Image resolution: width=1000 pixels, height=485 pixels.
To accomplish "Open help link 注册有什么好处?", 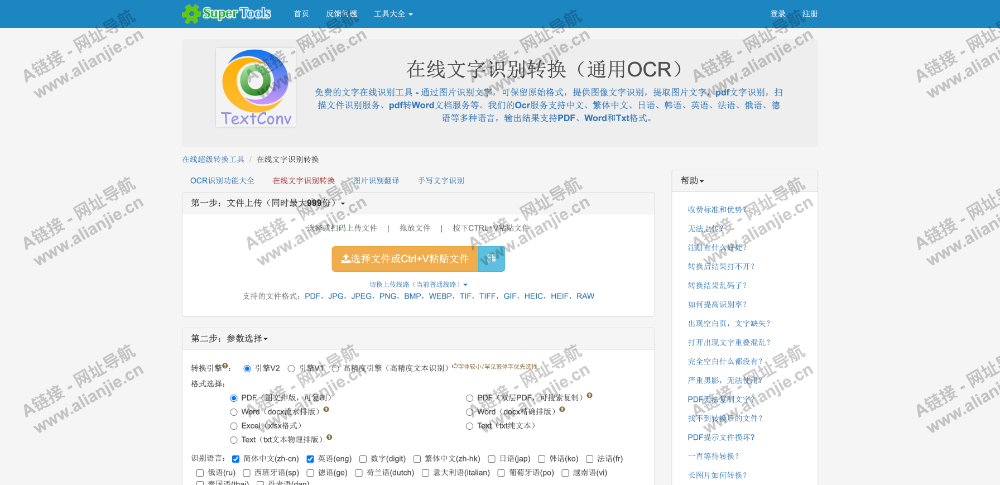I will [717, 248].
